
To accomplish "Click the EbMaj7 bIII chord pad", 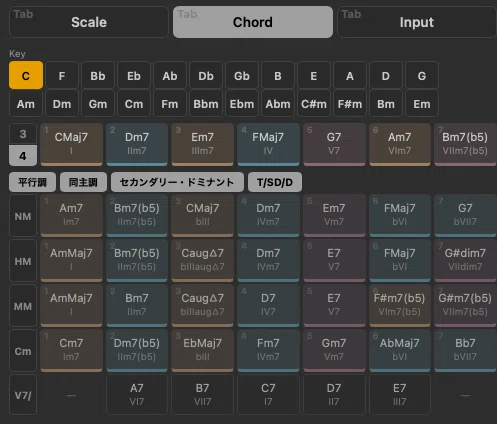I will tap(202, 350).
